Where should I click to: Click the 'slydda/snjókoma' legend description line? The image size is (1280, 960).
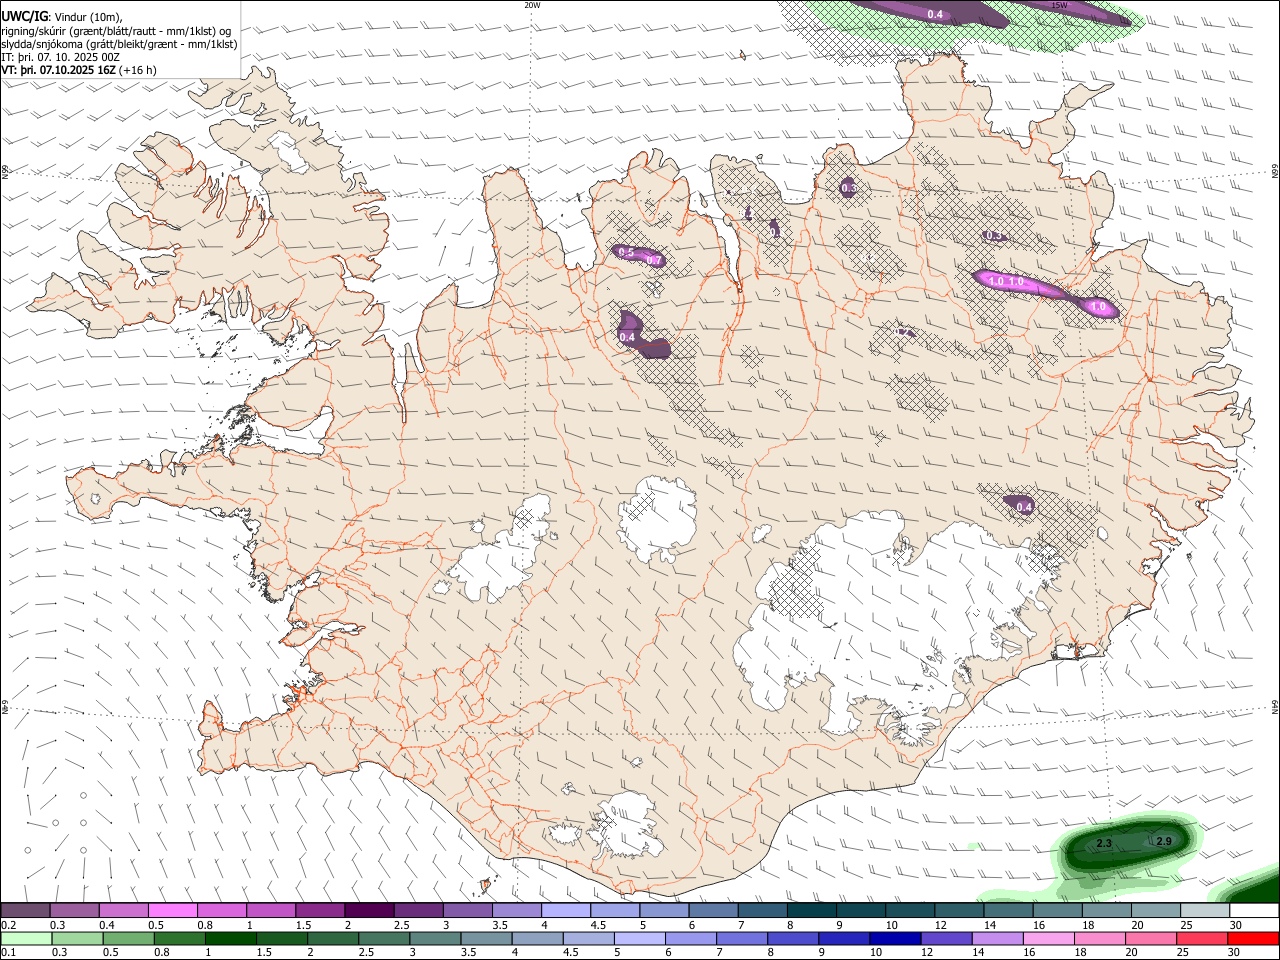point(119,43)
